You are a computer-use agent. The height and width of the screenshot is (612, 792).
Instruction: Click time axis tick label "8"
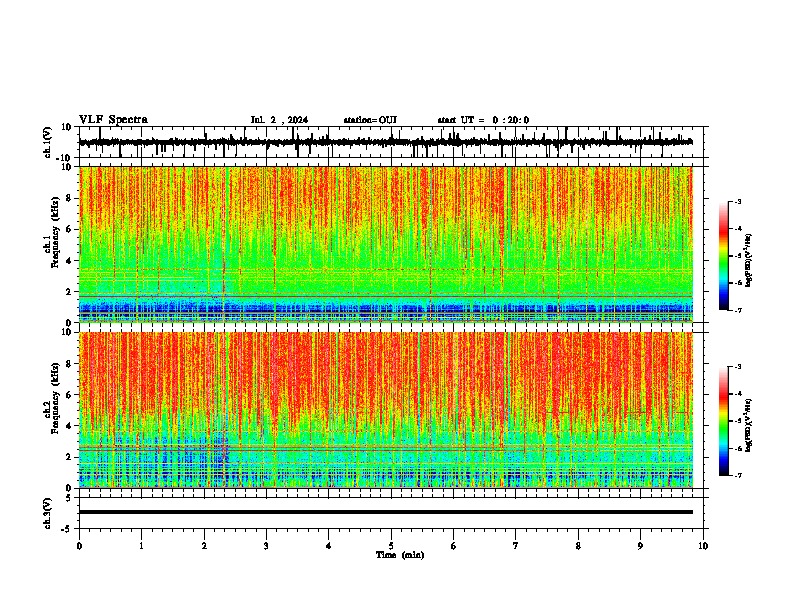578,546
